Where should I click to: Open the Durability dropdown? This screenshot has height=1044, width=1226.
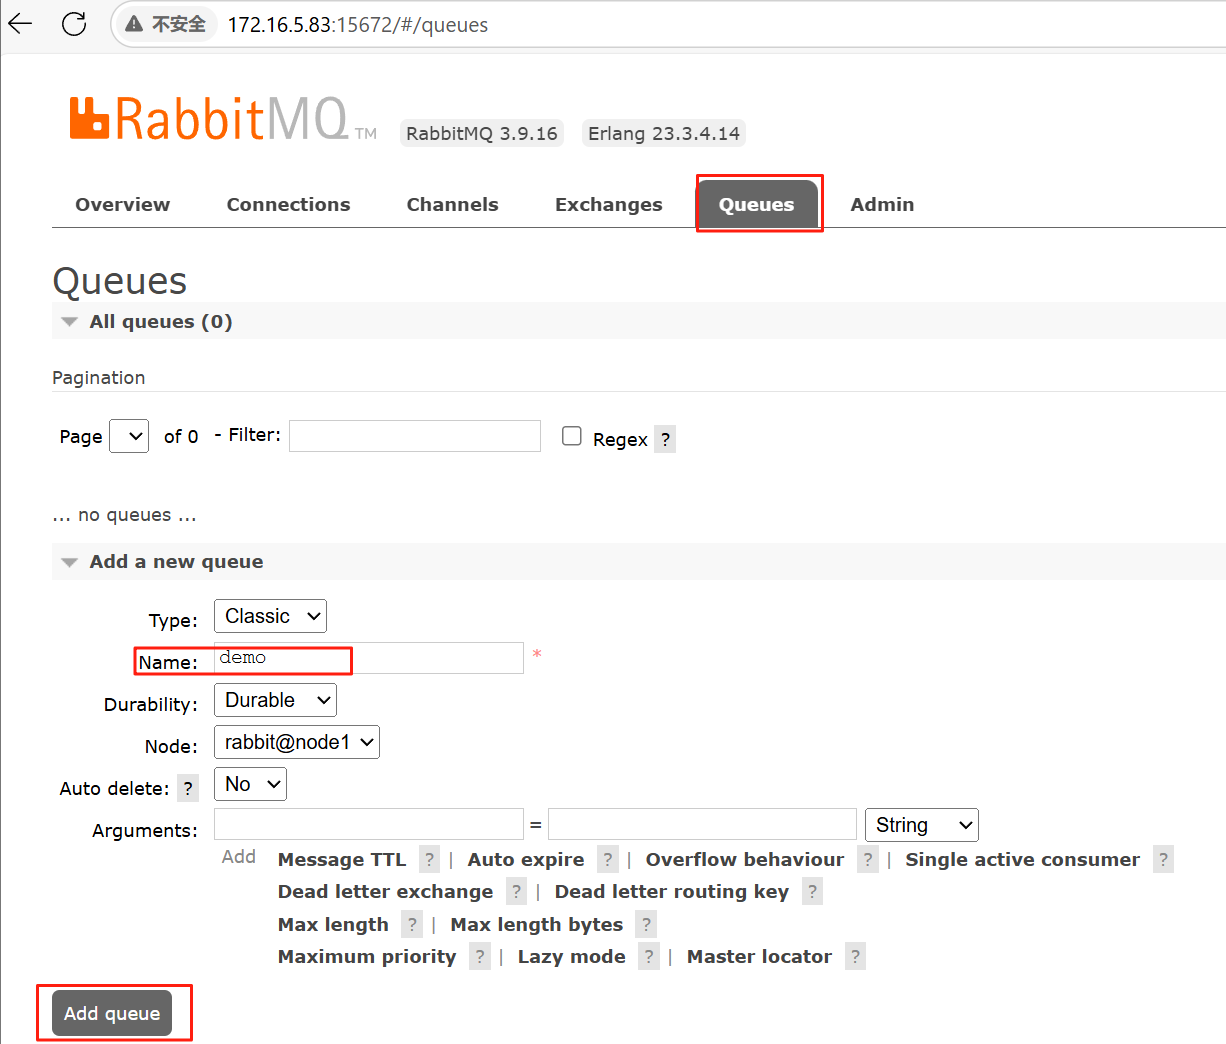[x=275, y=700]
